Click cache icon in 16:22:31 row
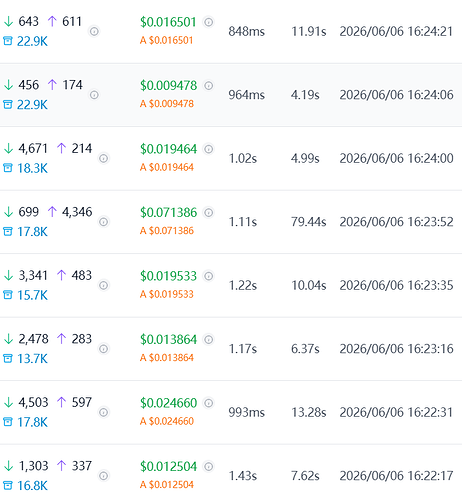 [x=8, y=422]
